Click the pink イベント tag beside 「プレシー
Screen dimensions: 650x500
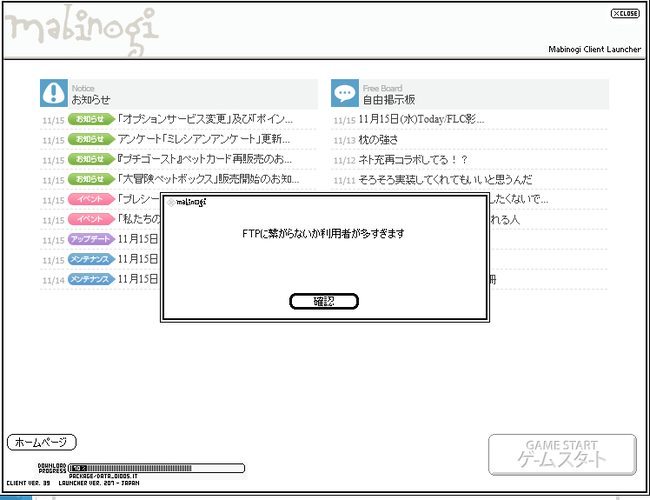click(91, 199)
